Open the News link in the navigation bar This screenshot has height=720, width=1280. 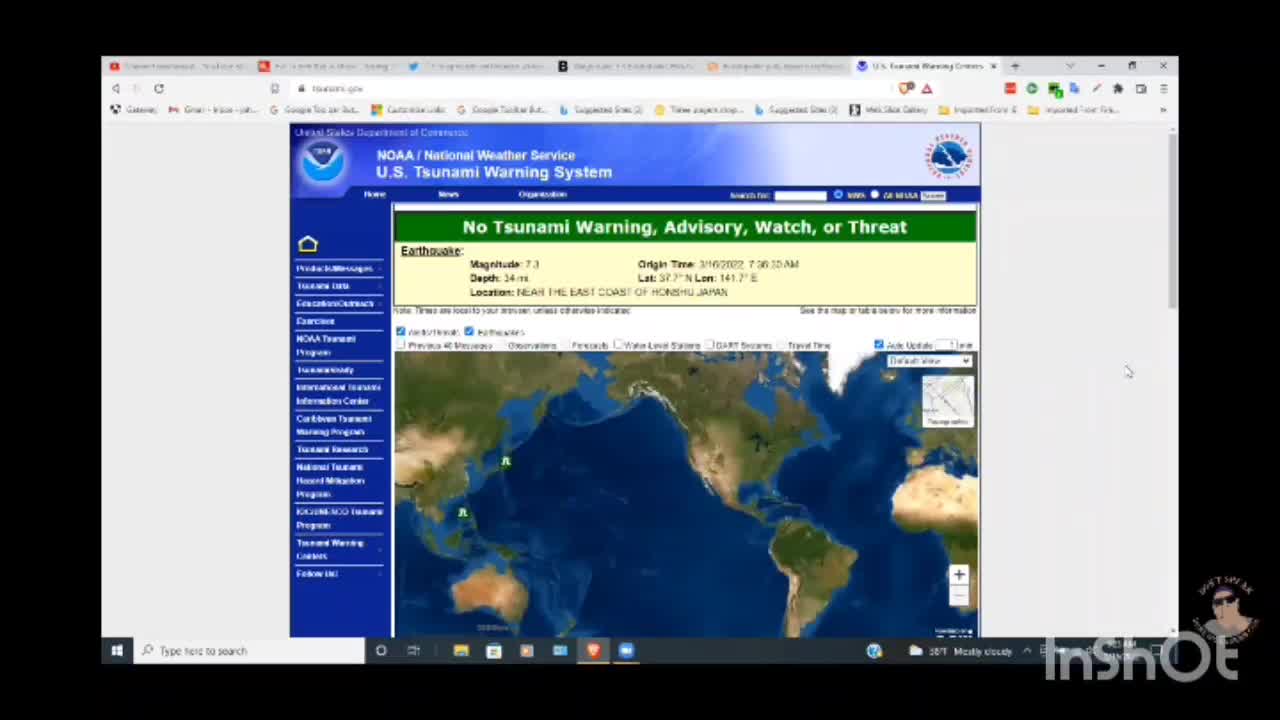point(448,194)
